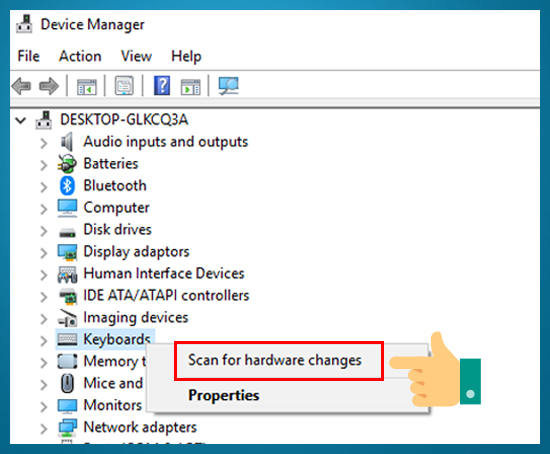Select the Display adaptors label
Viewport: 550px width, 454px height.
[136, 252]
